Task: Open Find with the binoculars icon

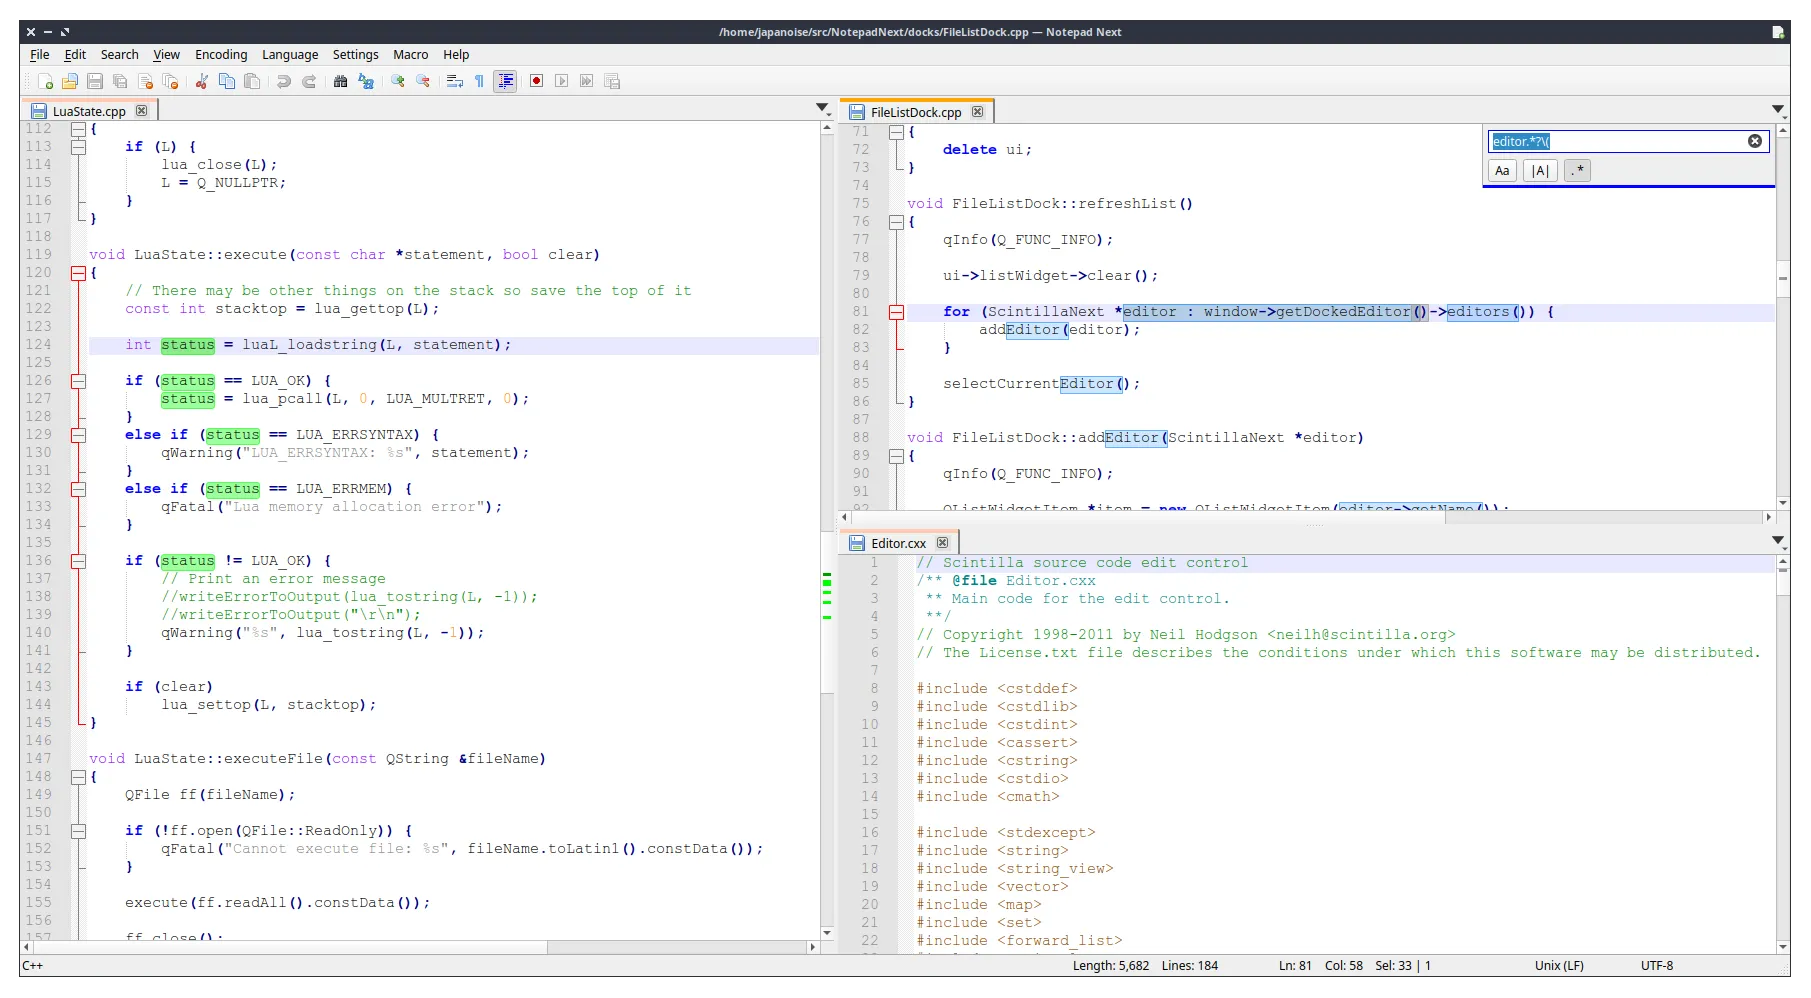Action: click(340, 81)
